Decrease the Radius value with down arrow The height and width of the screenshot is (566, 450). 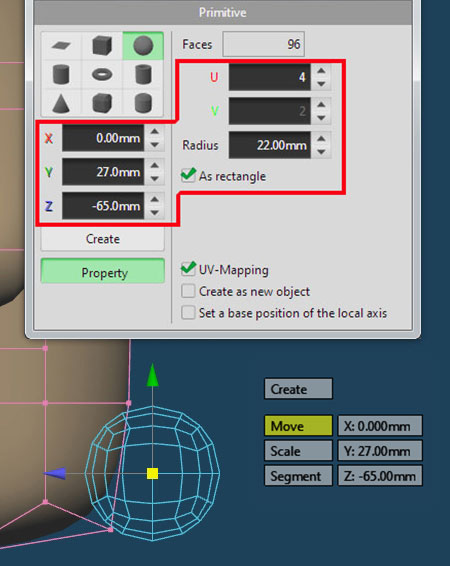[x=321, y=152]
